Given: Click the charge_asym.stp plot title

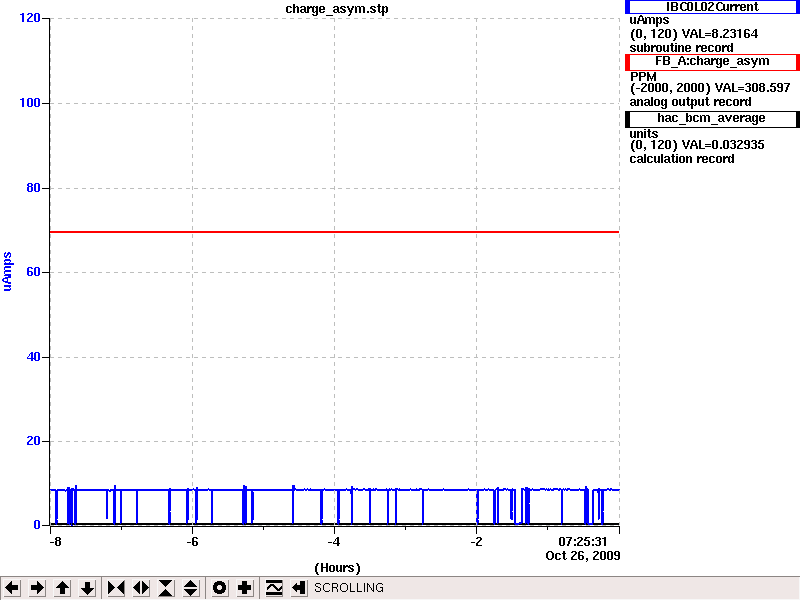Looking at the screenshot, I should (x=337, y=9).
